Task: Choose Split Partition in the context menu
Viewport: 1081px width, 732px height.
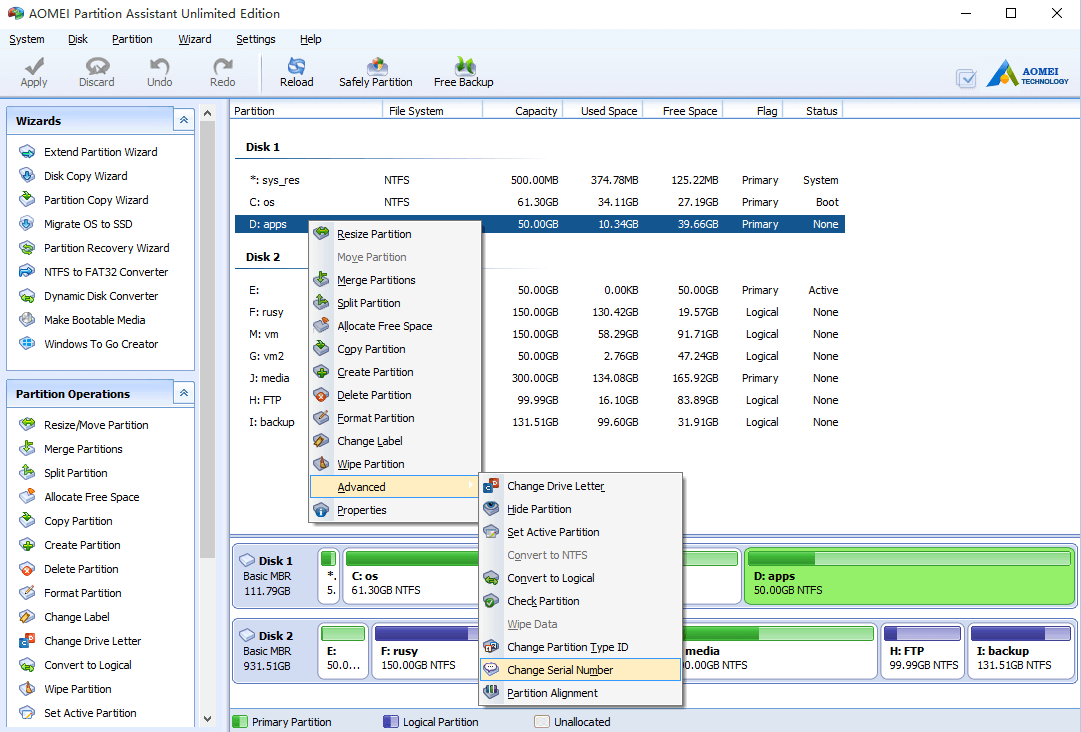Action: click(394, 303)
